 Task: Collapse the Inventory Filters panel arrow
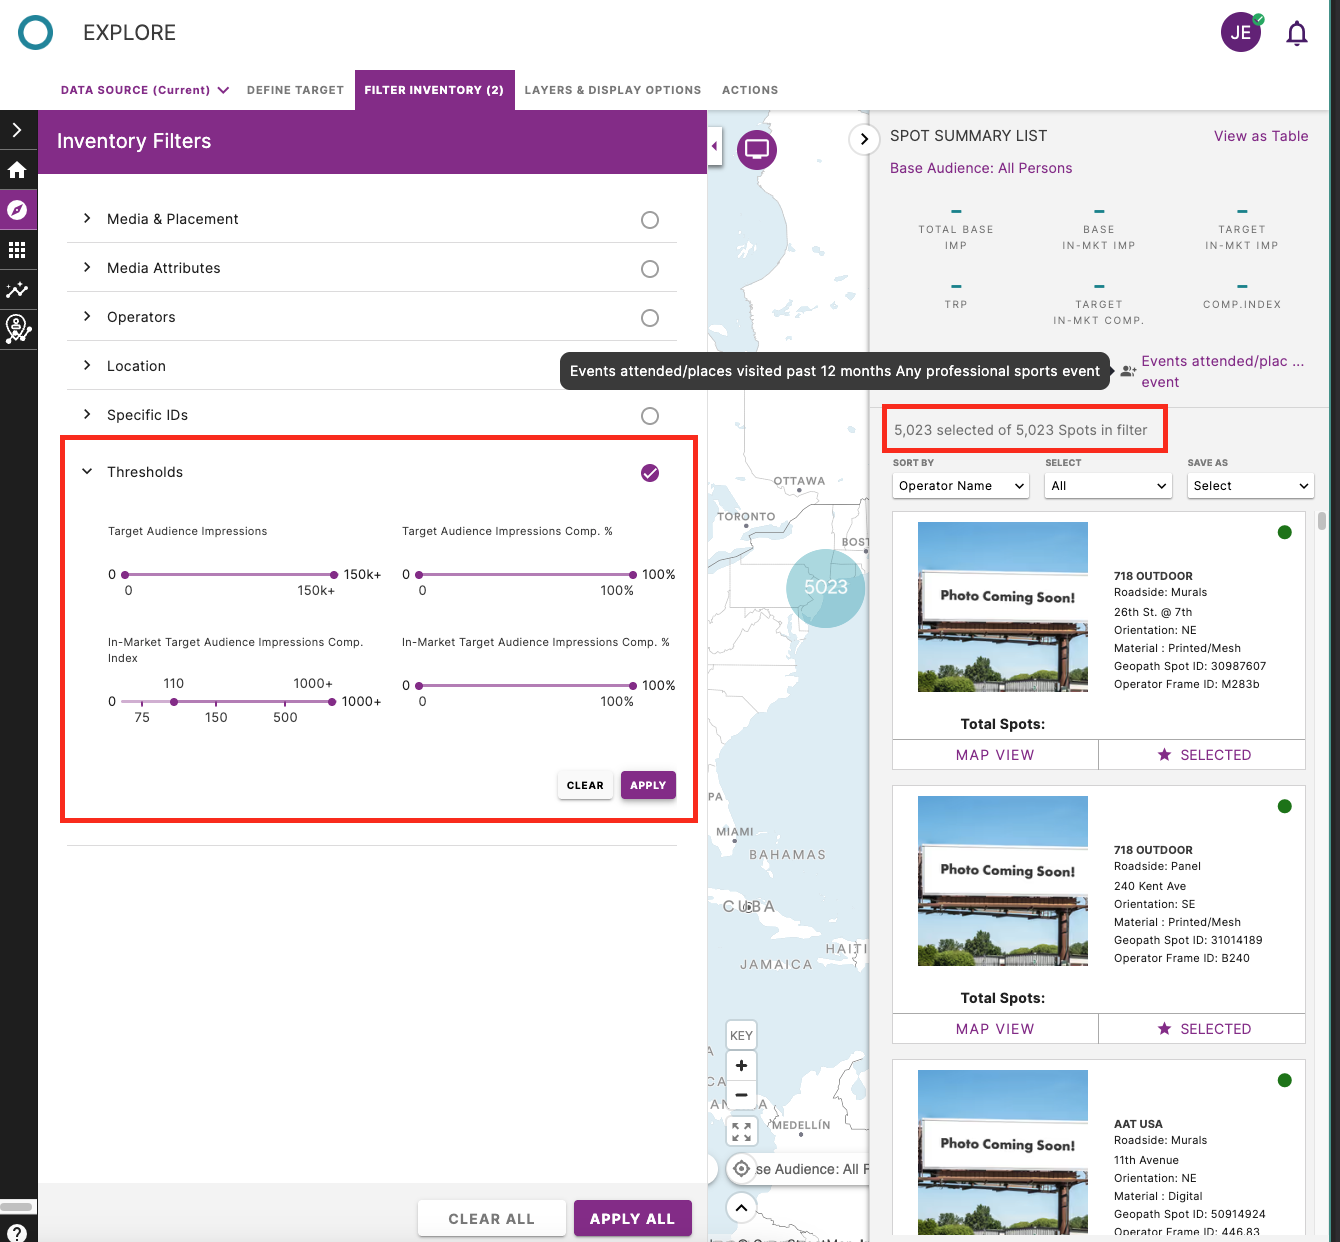[x=715, y=146]
